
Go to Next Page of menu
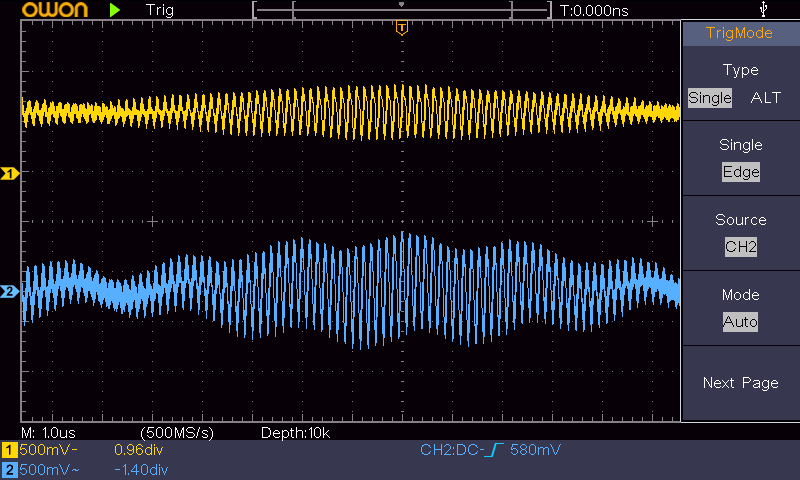[x=740, y=383]
